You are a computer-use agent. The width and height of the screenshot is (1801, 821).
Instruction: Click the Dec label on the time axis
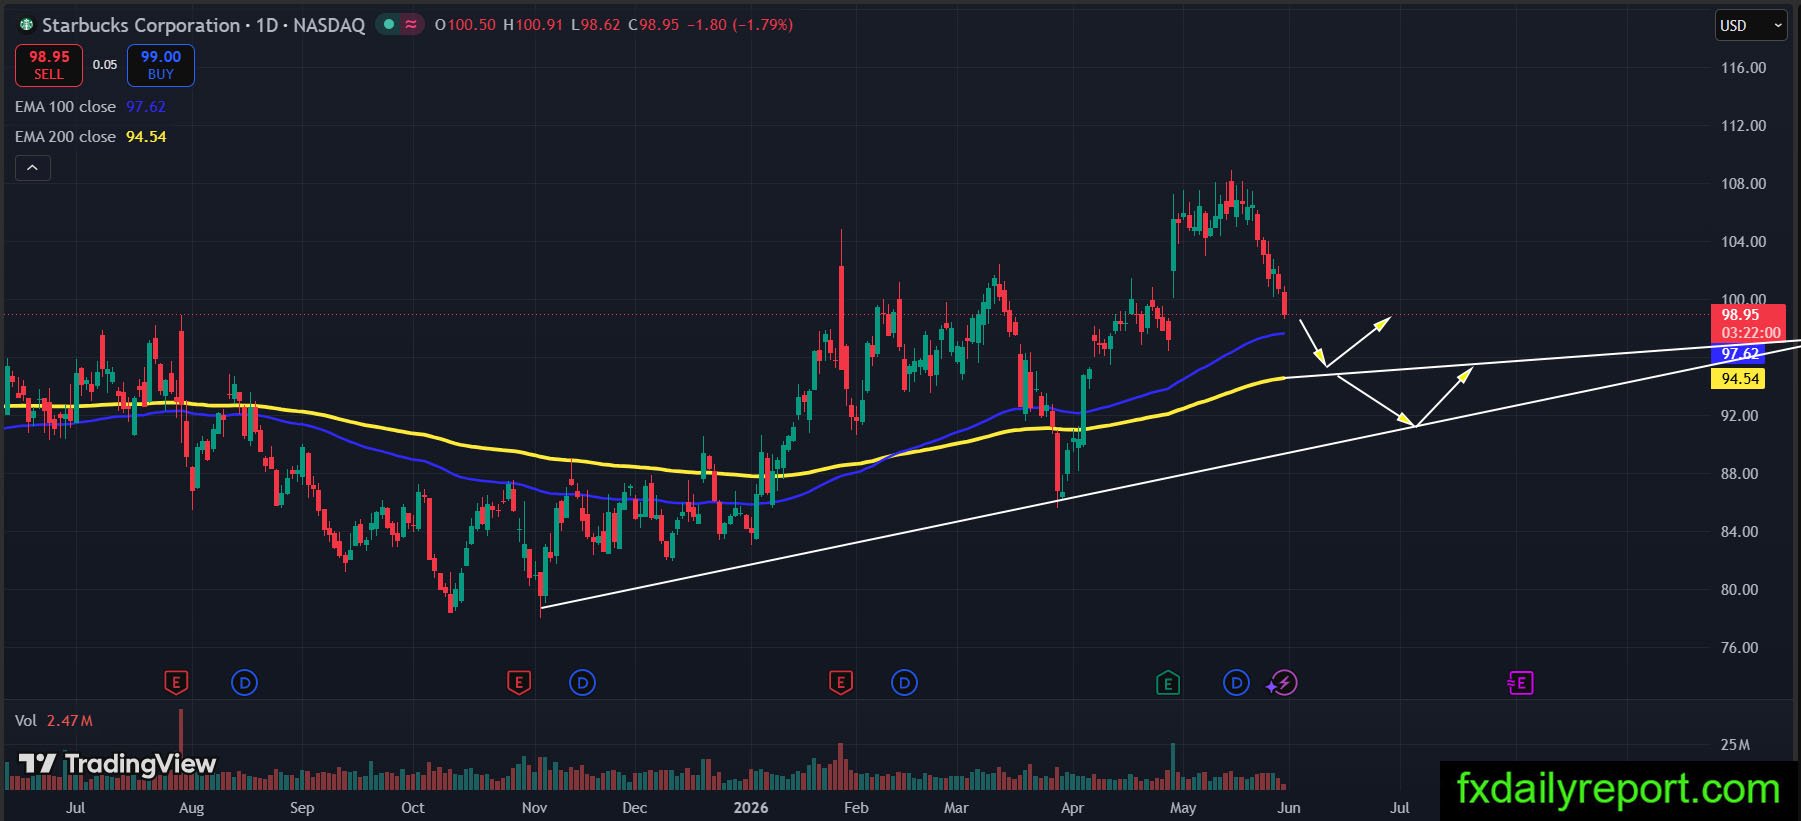[634, 808]
